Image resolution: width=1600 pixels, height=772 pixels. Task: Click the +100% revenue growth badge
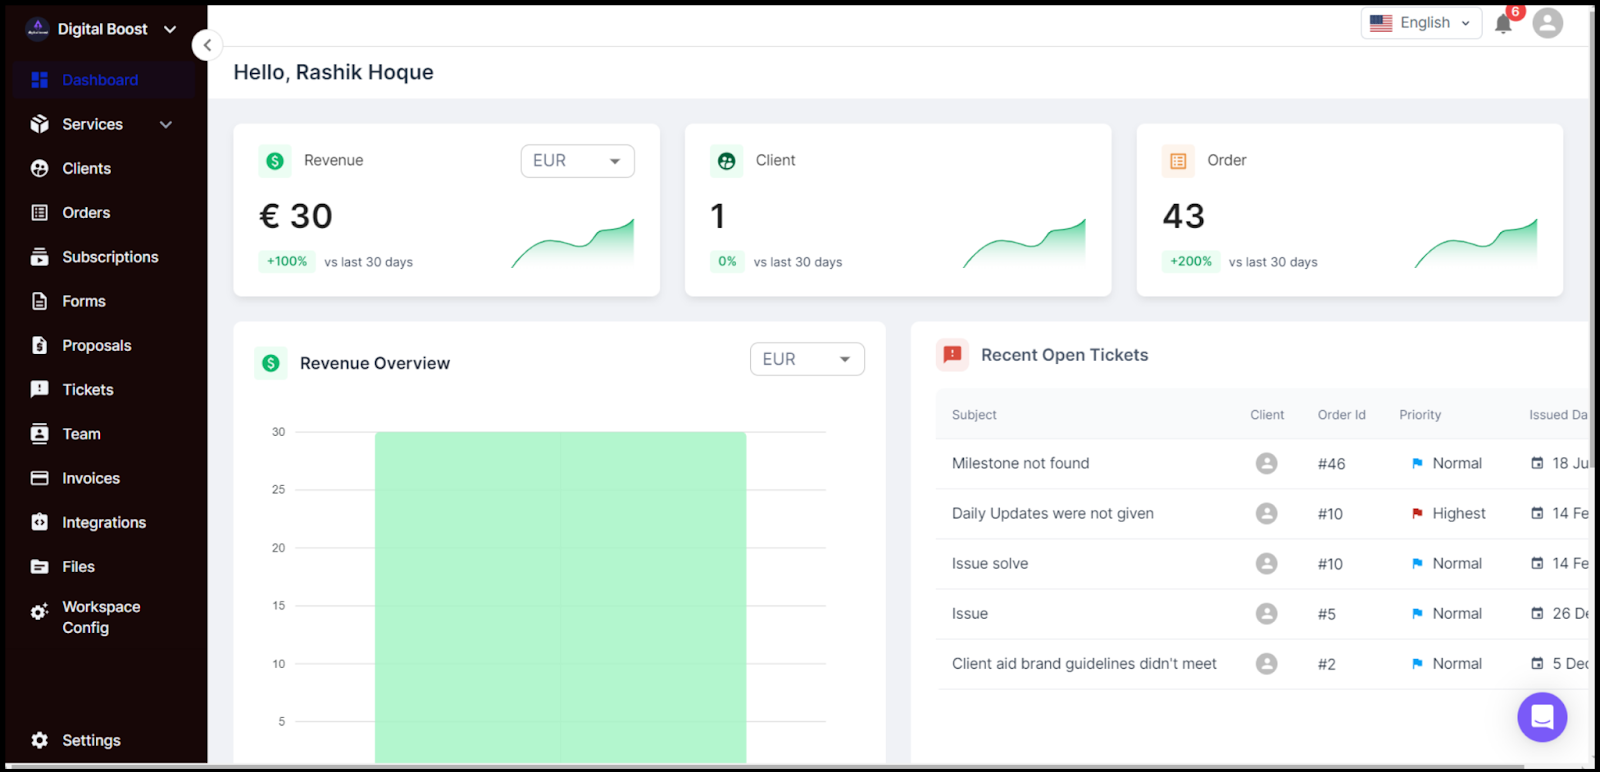[x=287, y=261]
